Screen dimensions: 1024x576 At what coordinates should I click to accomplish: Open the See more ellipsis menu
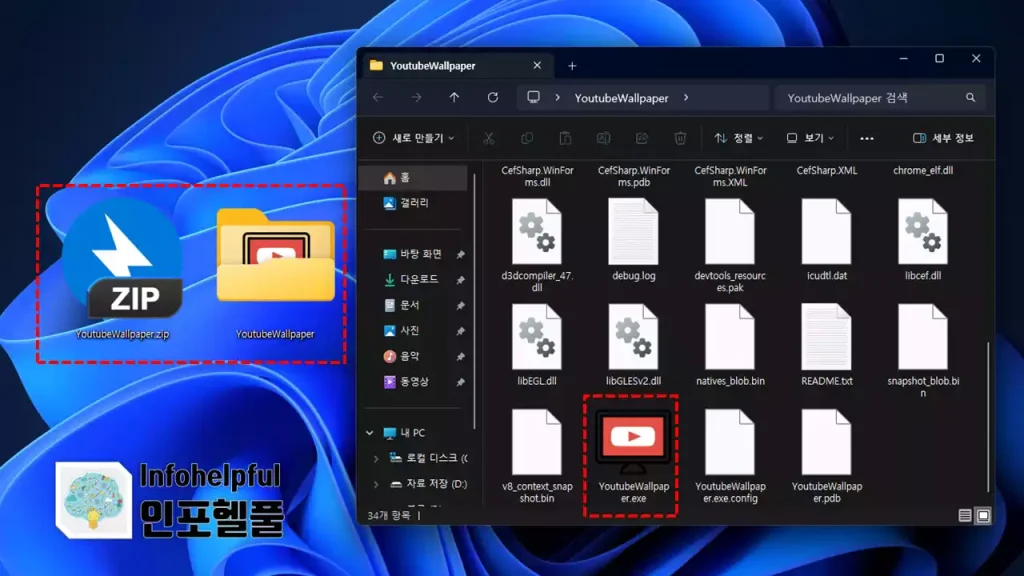867,138
